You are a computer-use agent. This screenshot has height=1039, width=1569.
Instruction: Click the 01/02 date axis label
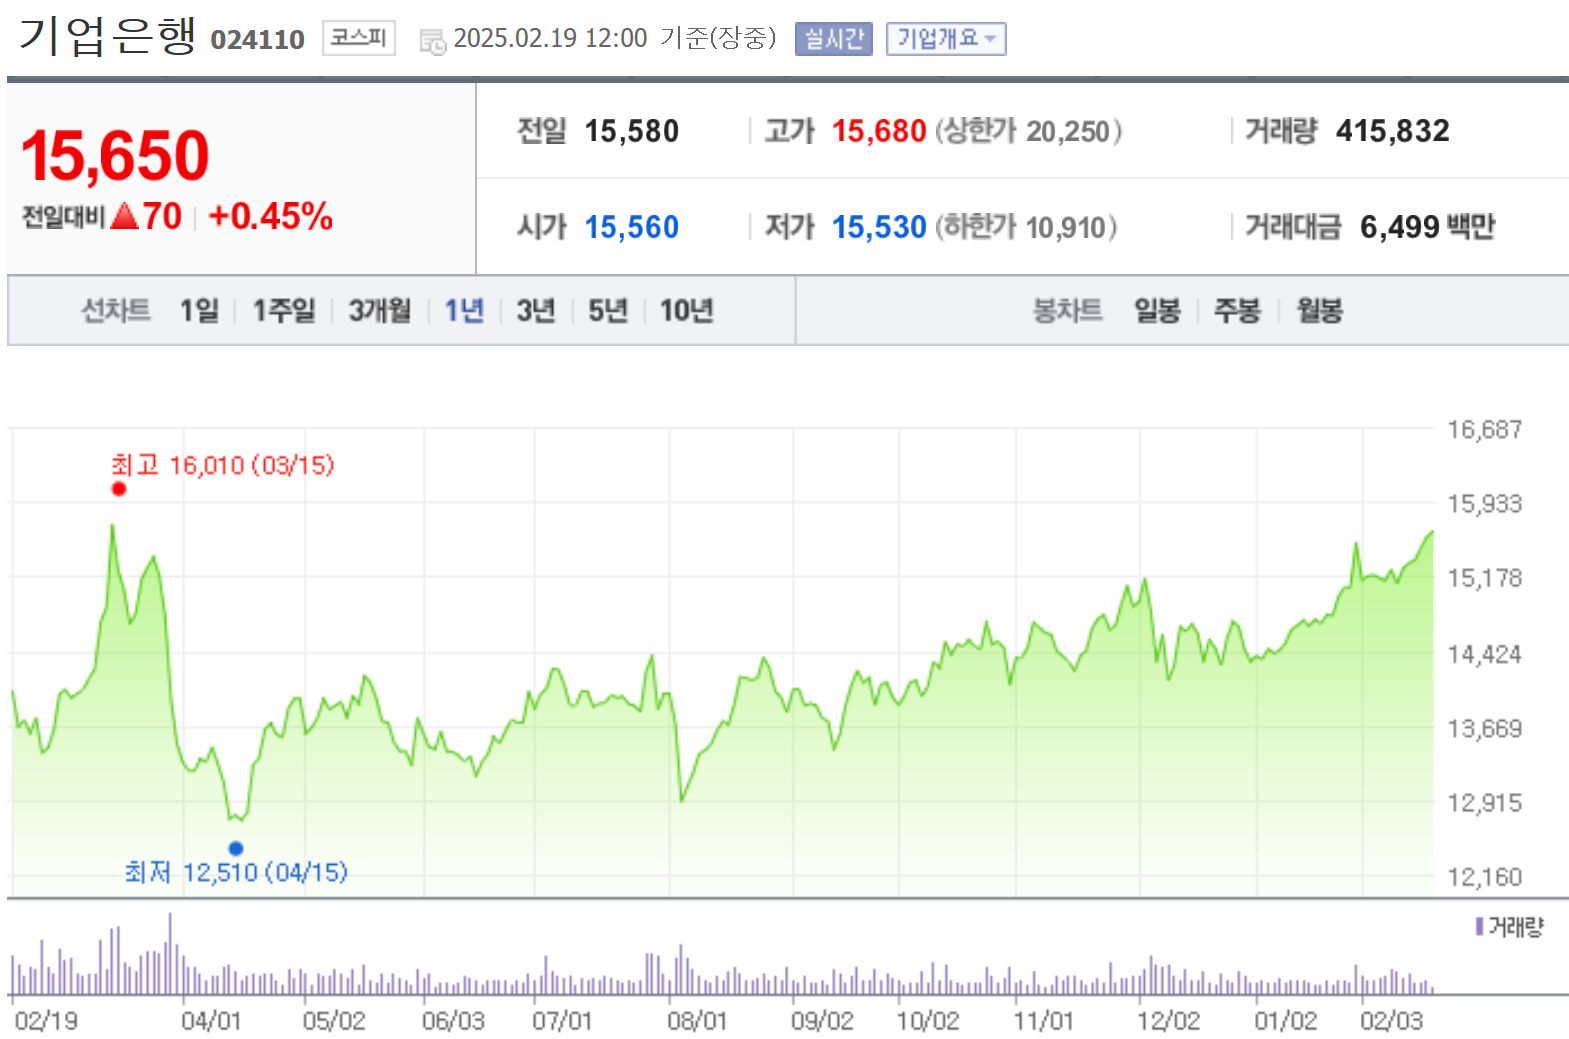point(1286,1021)
